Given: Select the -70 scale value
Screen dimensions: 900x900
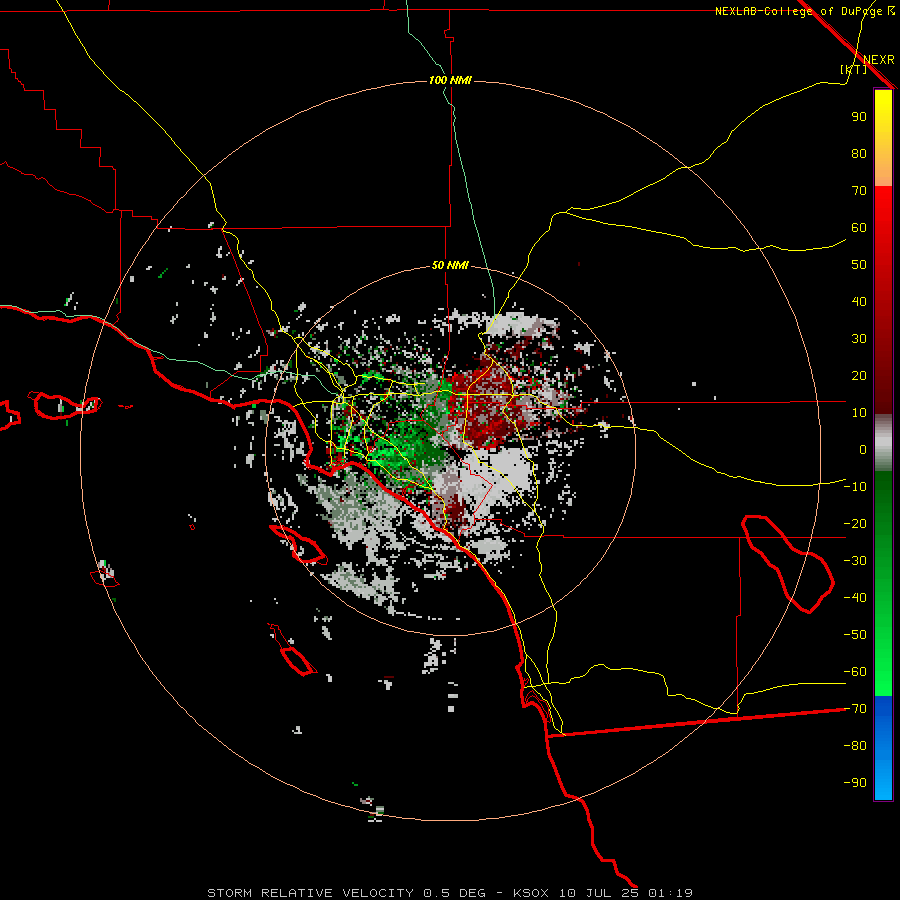Looking at the screenshot, I should (855, 709).
